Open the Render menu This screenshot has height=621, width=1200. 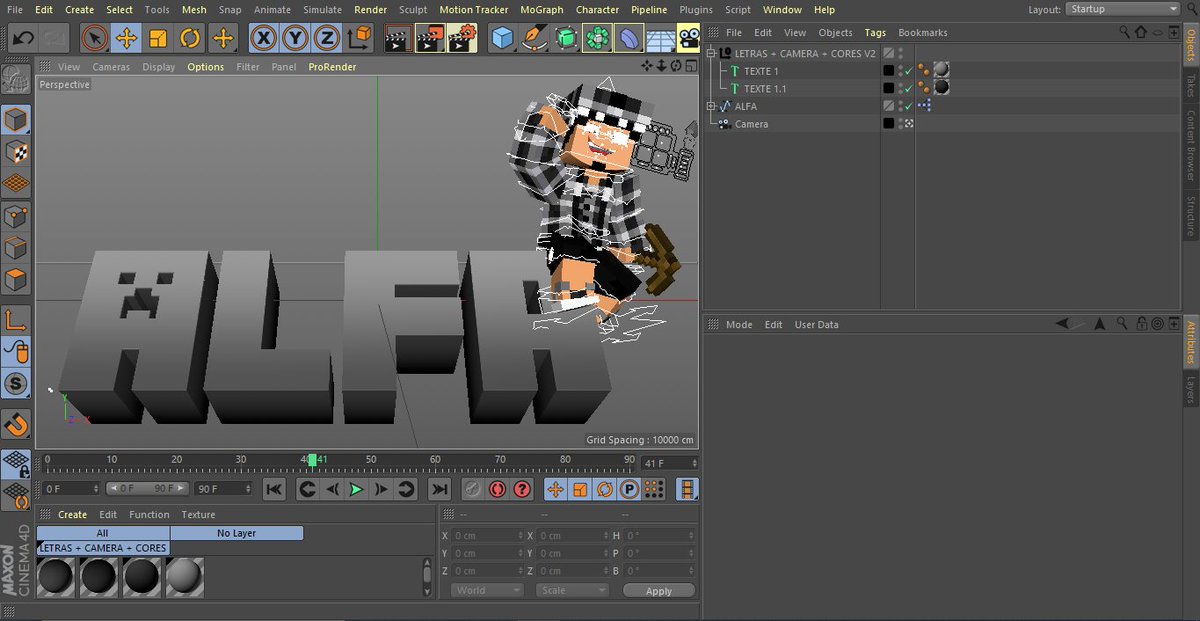[371, 10]
